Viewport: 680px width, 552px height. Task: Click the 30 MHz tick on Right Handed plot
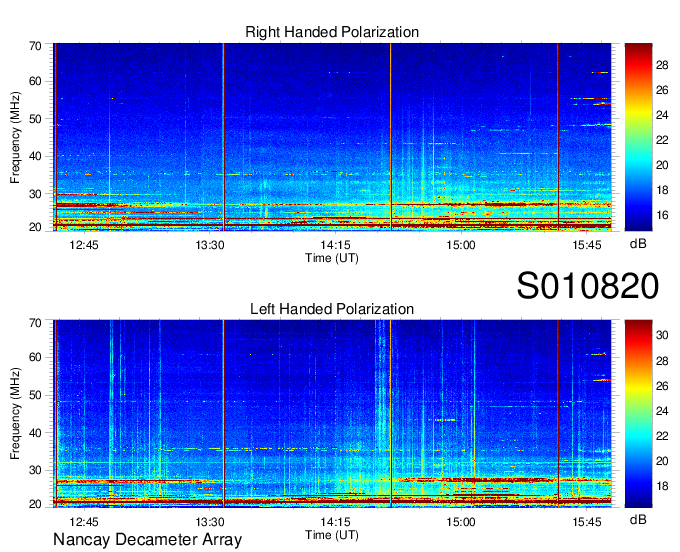click(x=35, y=194)
